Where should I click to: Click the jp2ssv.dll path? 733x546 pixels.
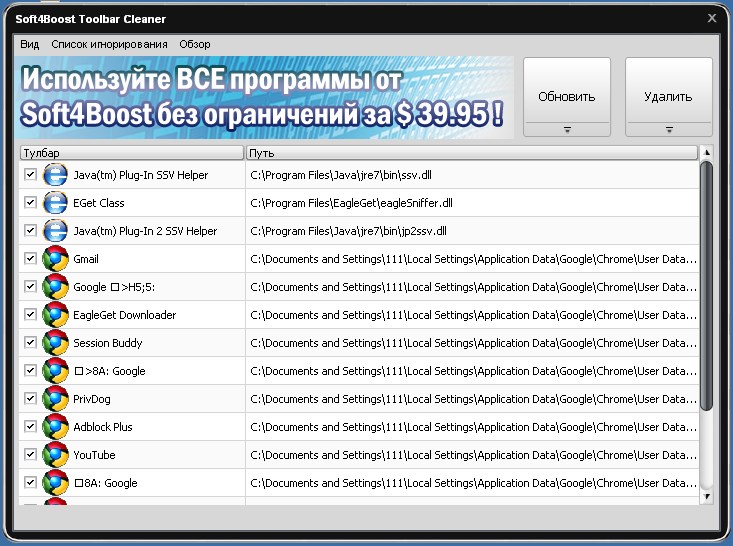[348, 231]
